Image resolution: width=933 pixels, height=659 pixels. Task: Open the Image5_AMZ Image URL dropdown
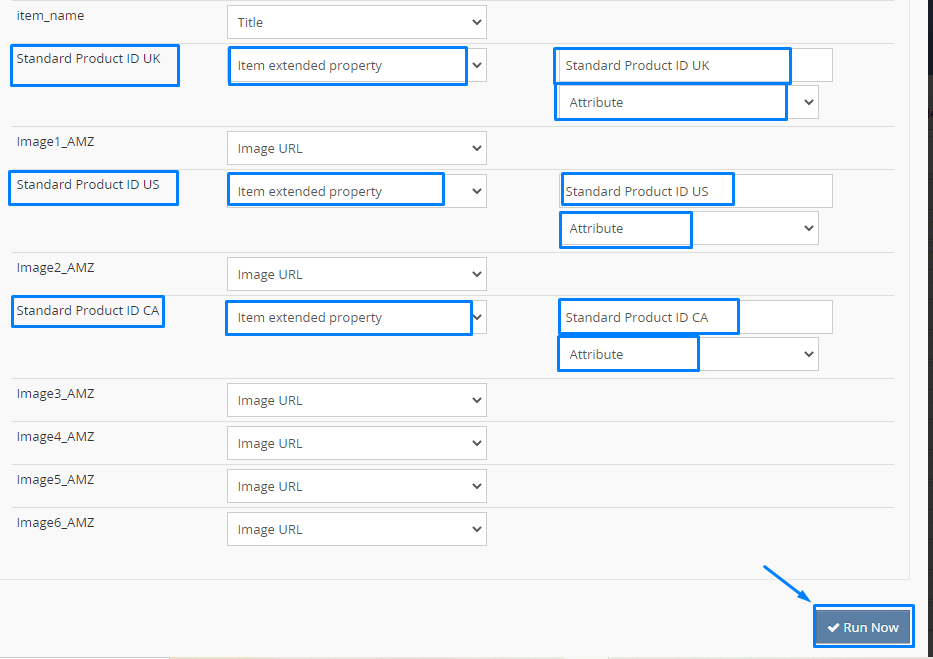pyautogui.click(x=356, y=486)
